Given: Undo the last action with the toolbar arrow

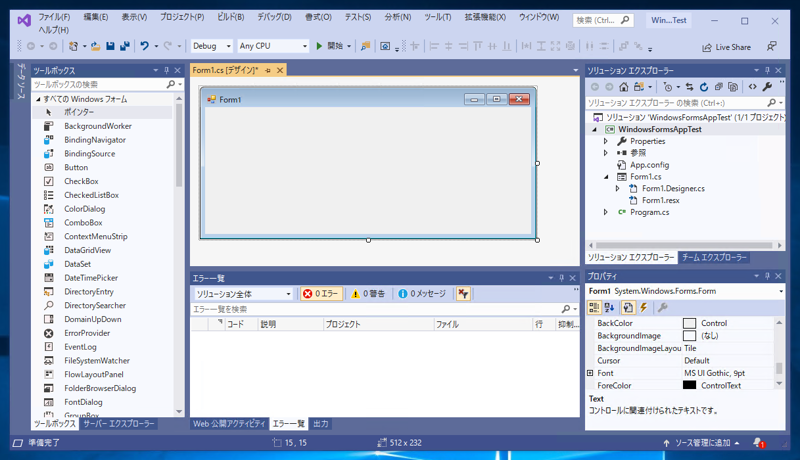Looking at the screenshot, I should [145, 46].
